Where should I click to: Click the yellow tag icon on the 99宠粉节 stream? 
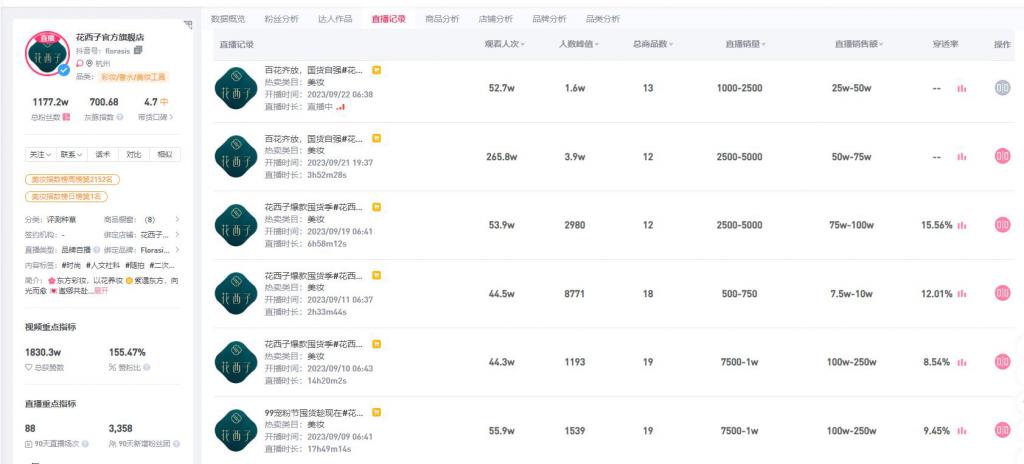[x=377, y=412]
